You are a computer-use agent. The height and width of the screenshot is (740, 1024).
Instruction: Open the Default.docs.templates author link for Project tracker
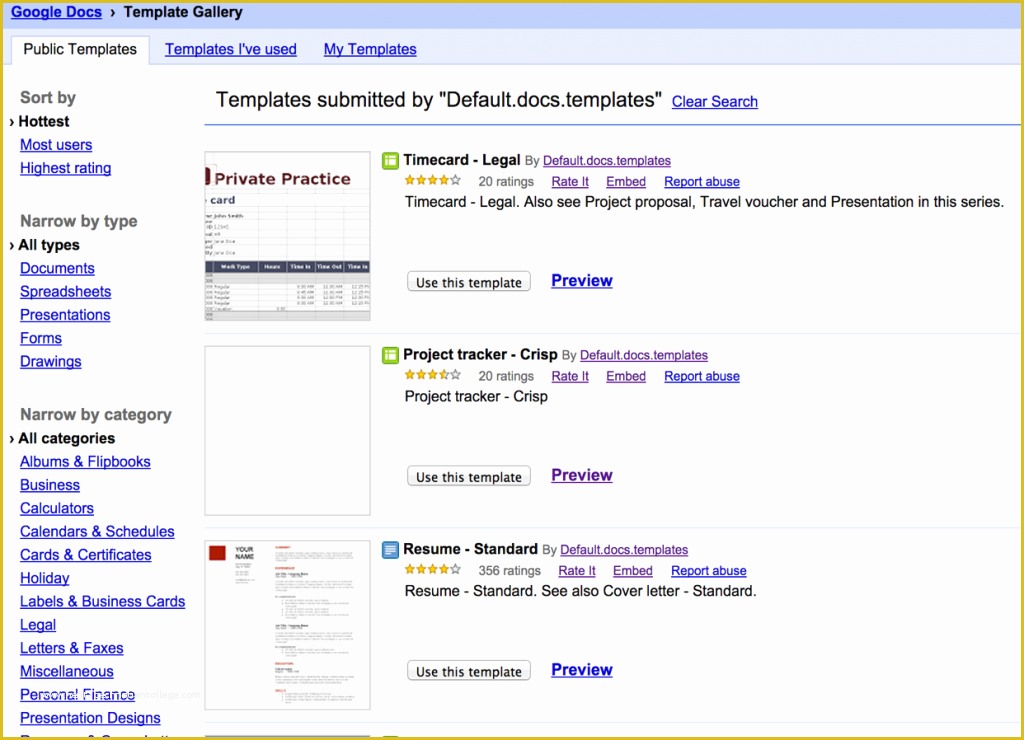coord(644,355)
